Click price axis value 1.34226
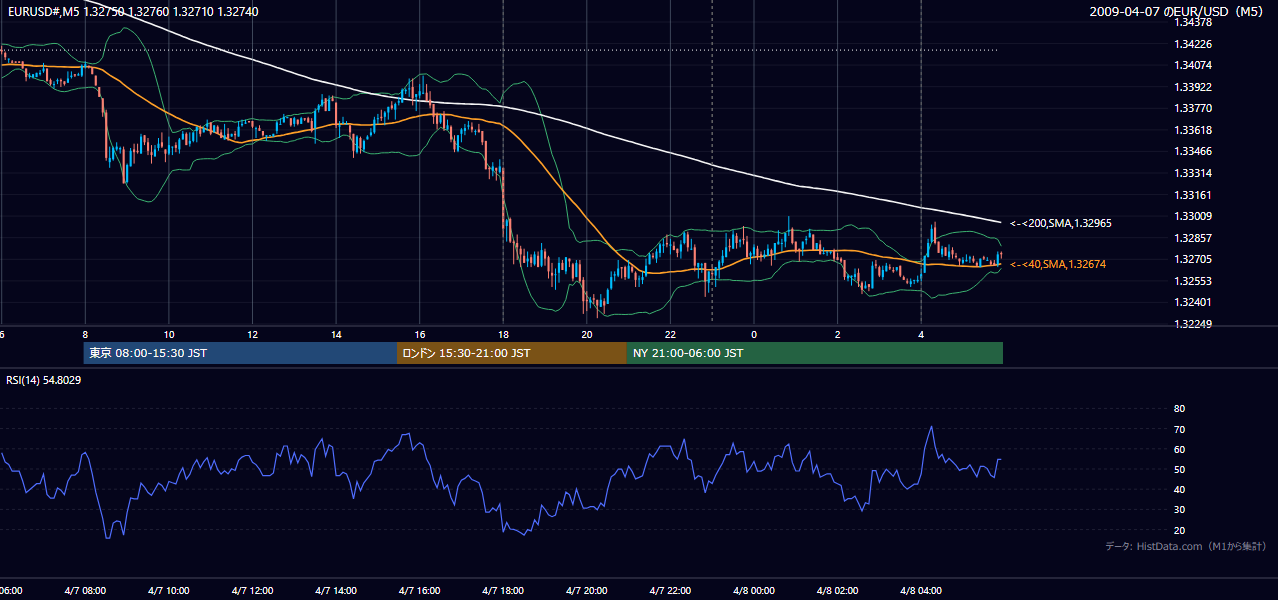The image size is (1278, 600). click(1193, 44)
